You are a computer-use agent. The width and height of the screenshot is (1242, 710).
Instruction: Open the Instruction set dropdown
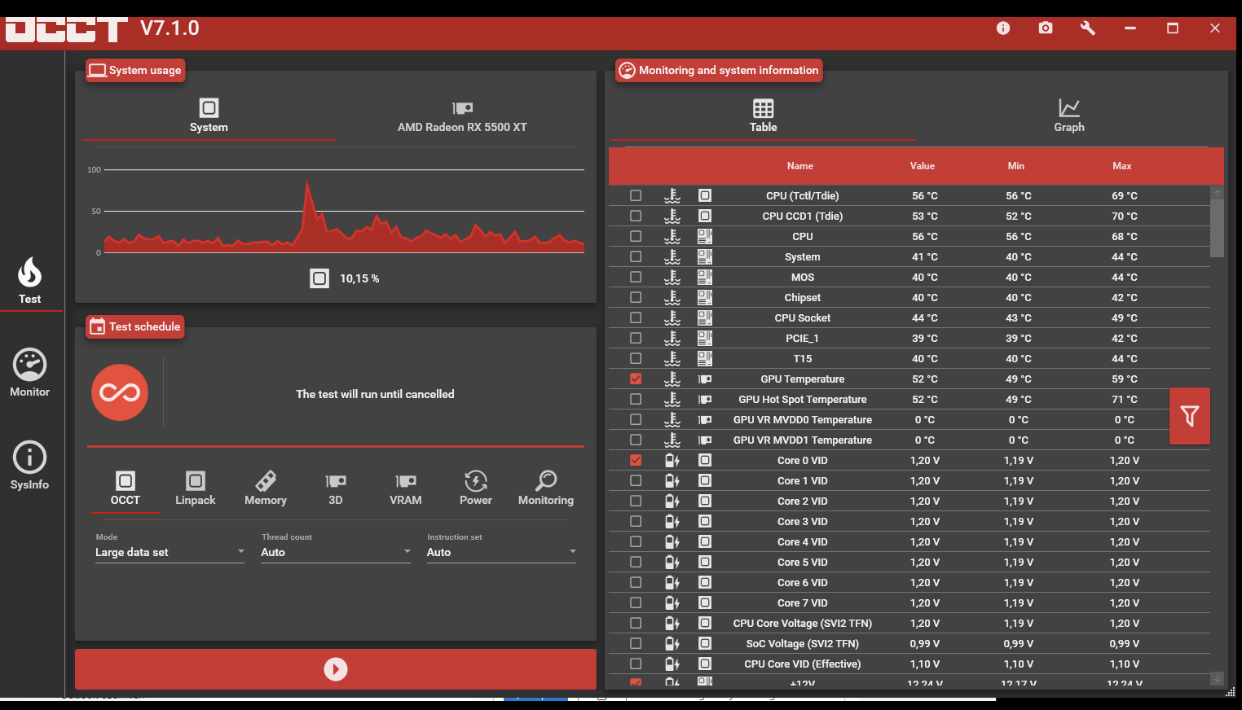coord(501,552)
